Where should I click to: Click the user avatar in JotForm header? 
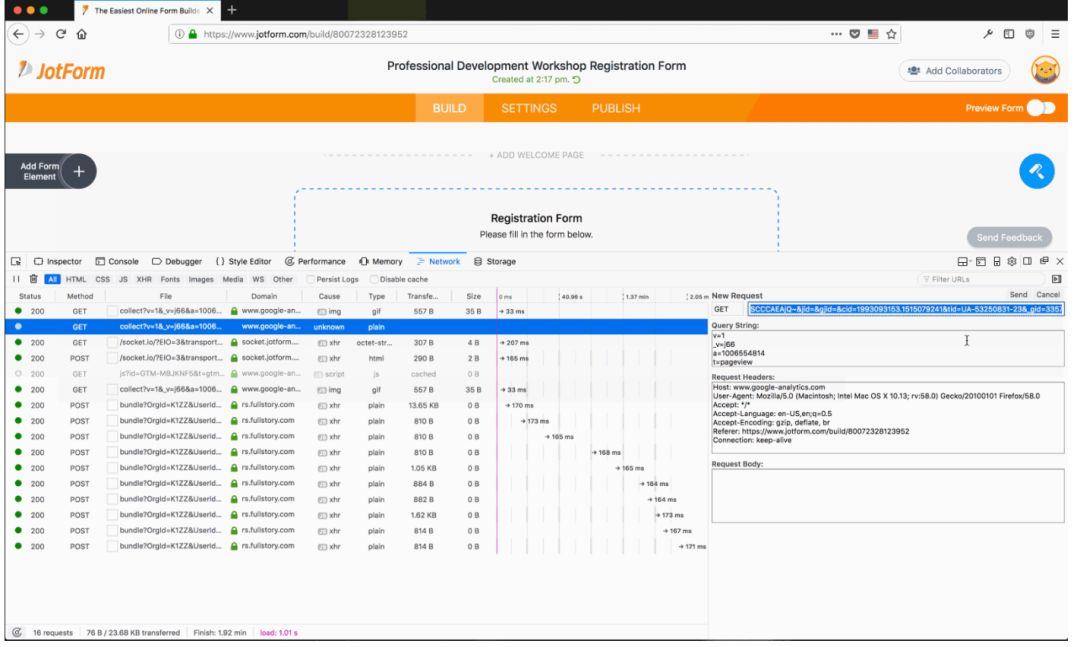pos(1045,71)
